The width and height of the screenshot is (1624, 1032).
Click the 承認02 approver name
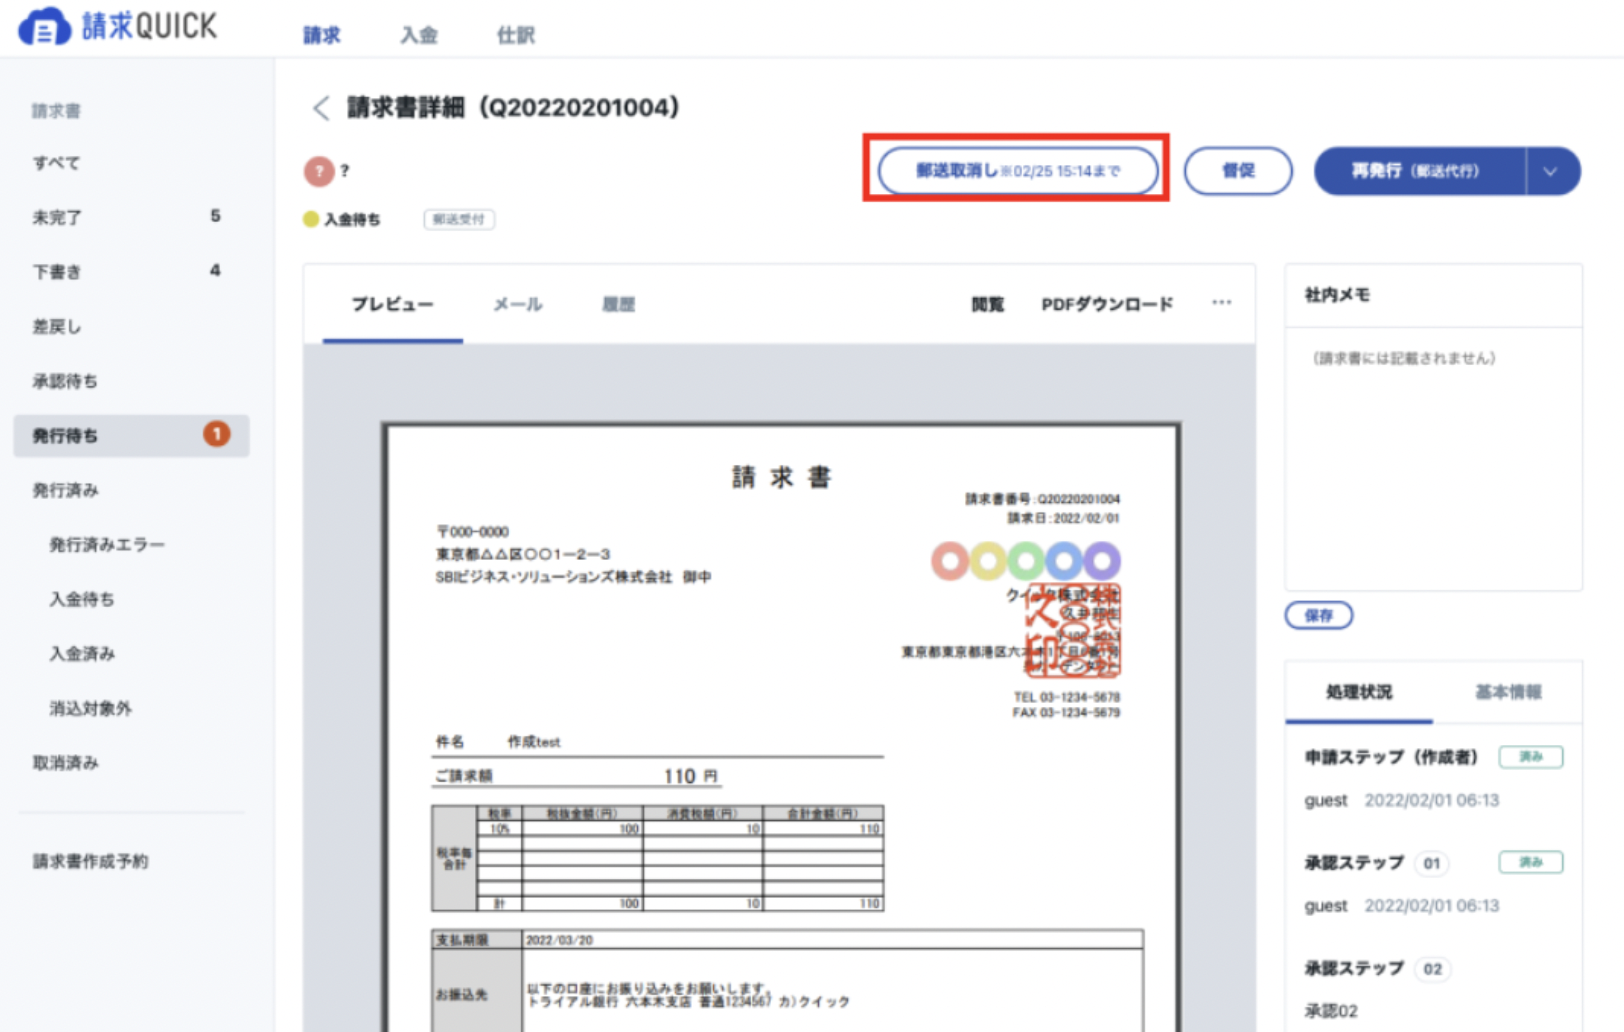click(x=1331, y=1011)
